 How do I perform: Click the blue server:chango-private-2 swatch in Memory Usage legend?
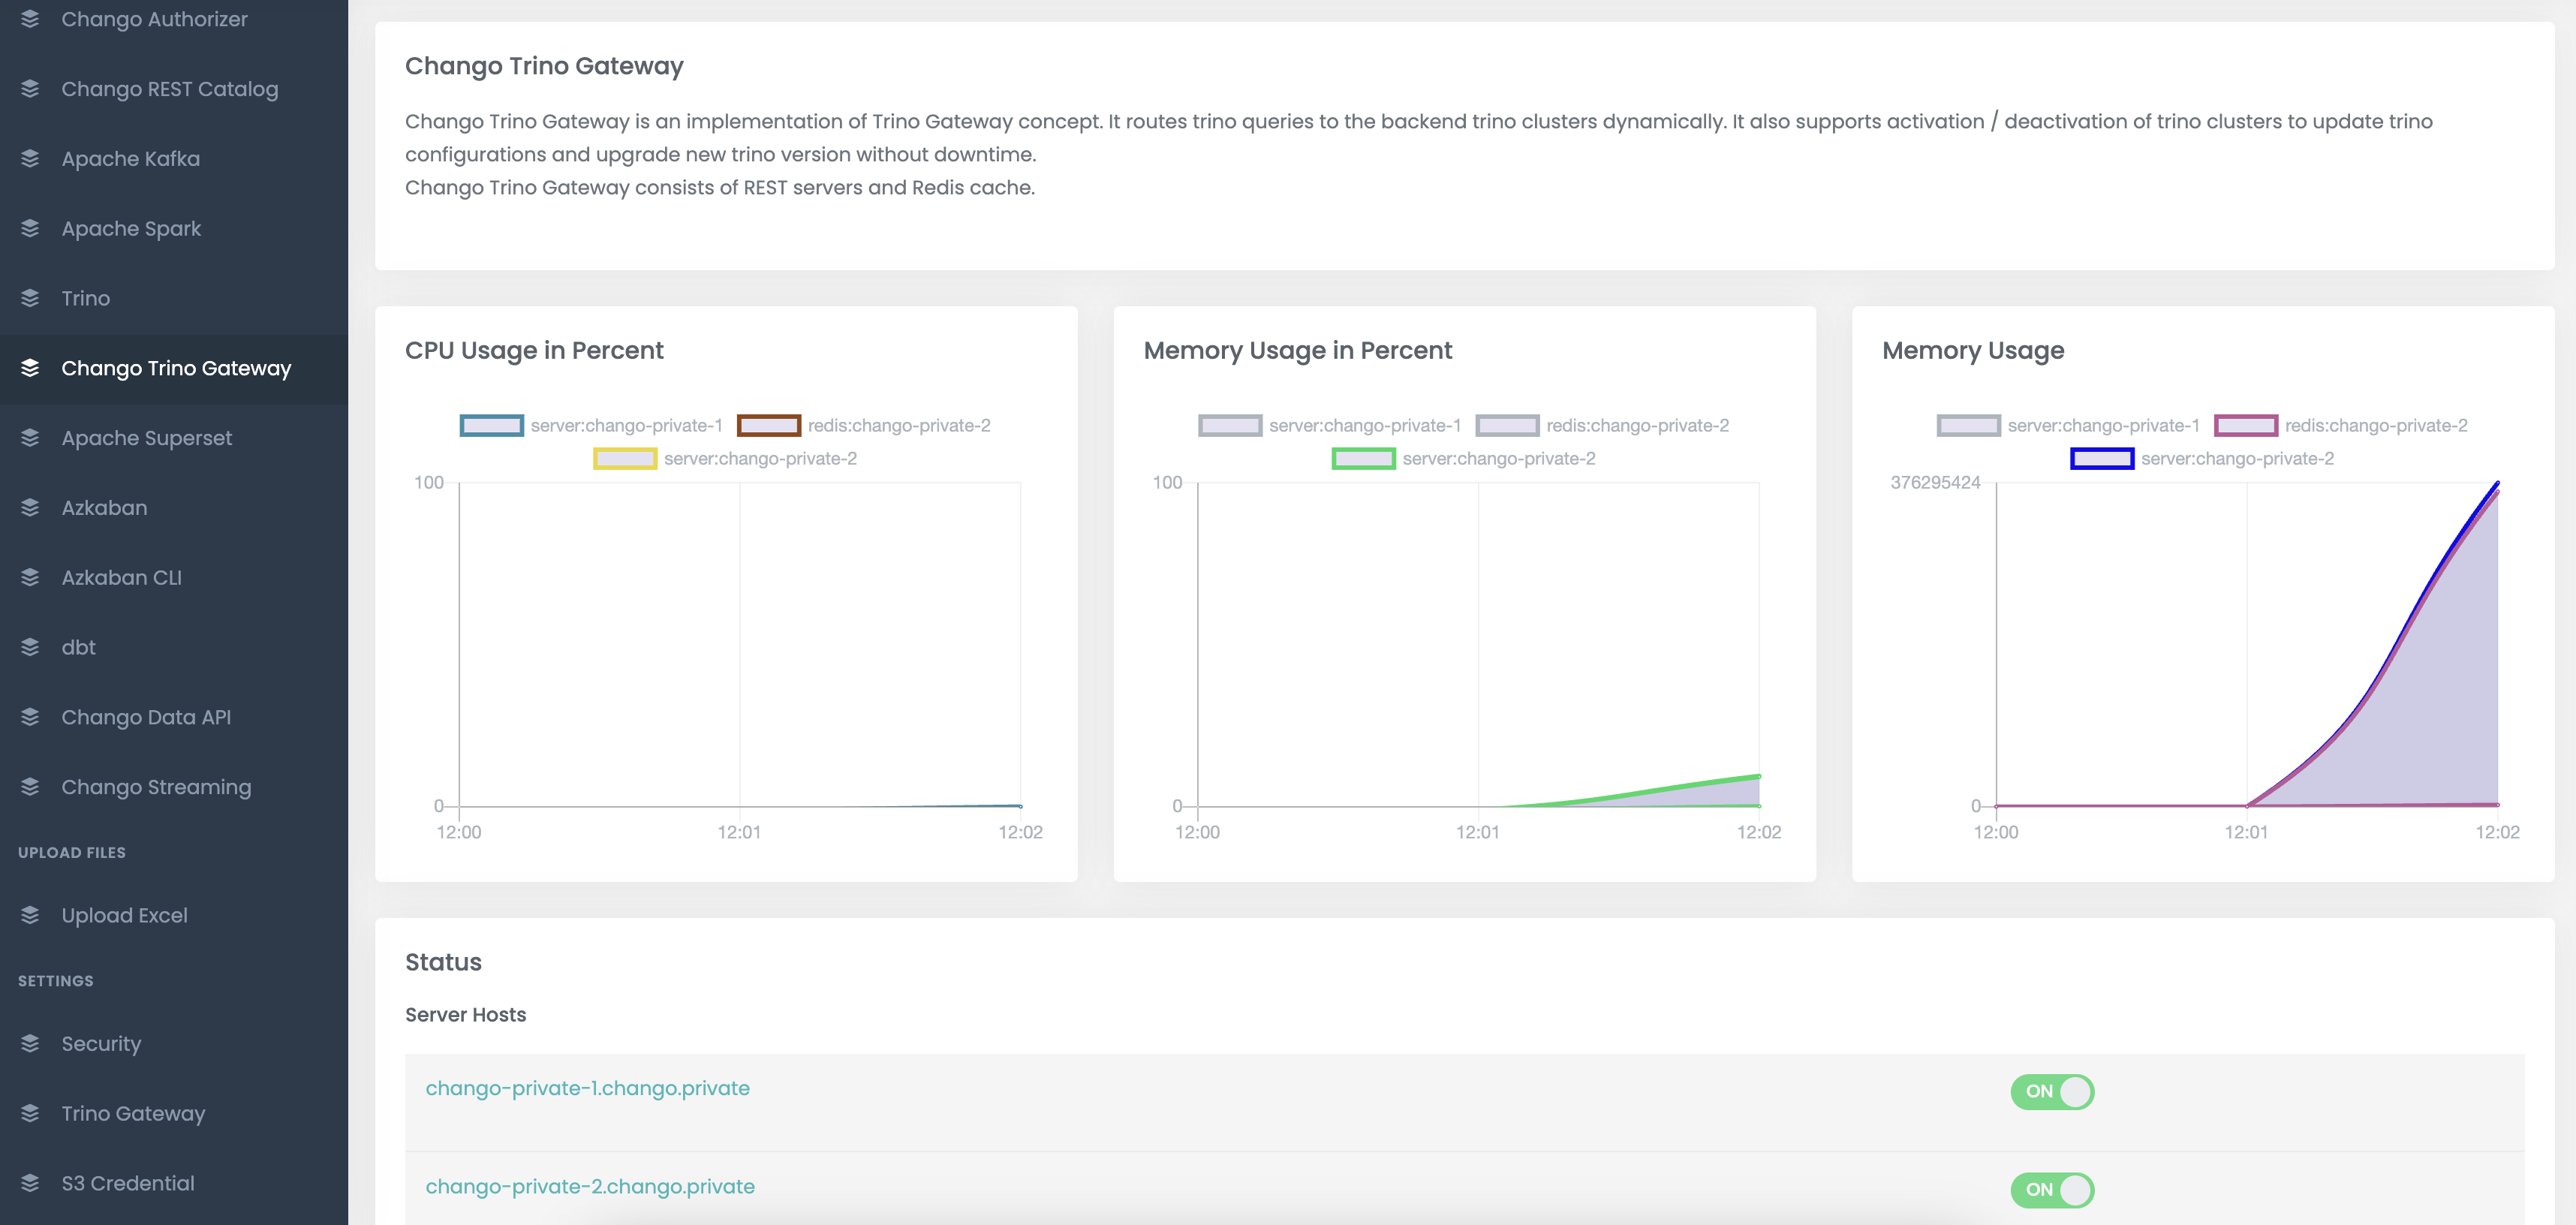pyautogui.click(x=2102, y=459)
